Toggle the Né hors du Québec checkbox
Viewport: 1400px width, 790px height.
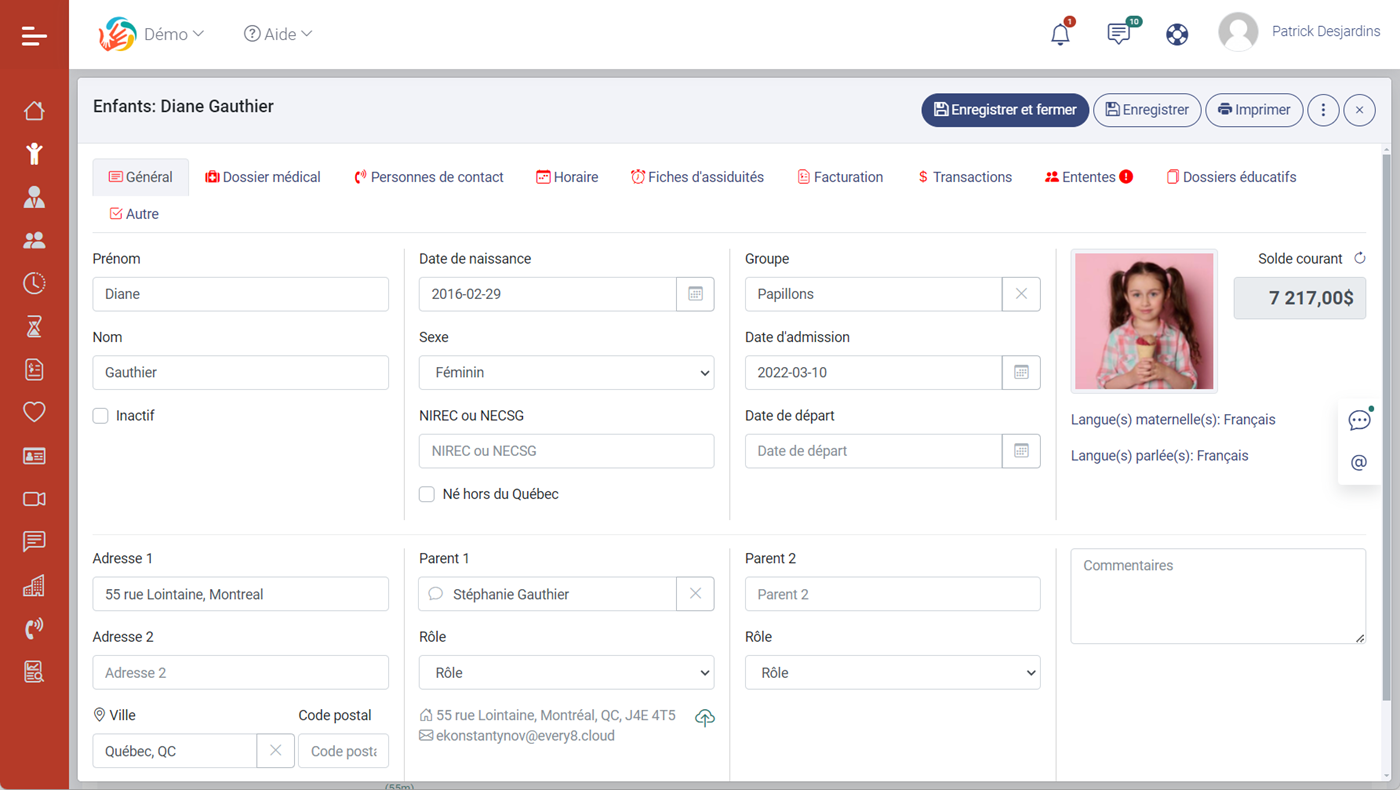coord(427,494)
